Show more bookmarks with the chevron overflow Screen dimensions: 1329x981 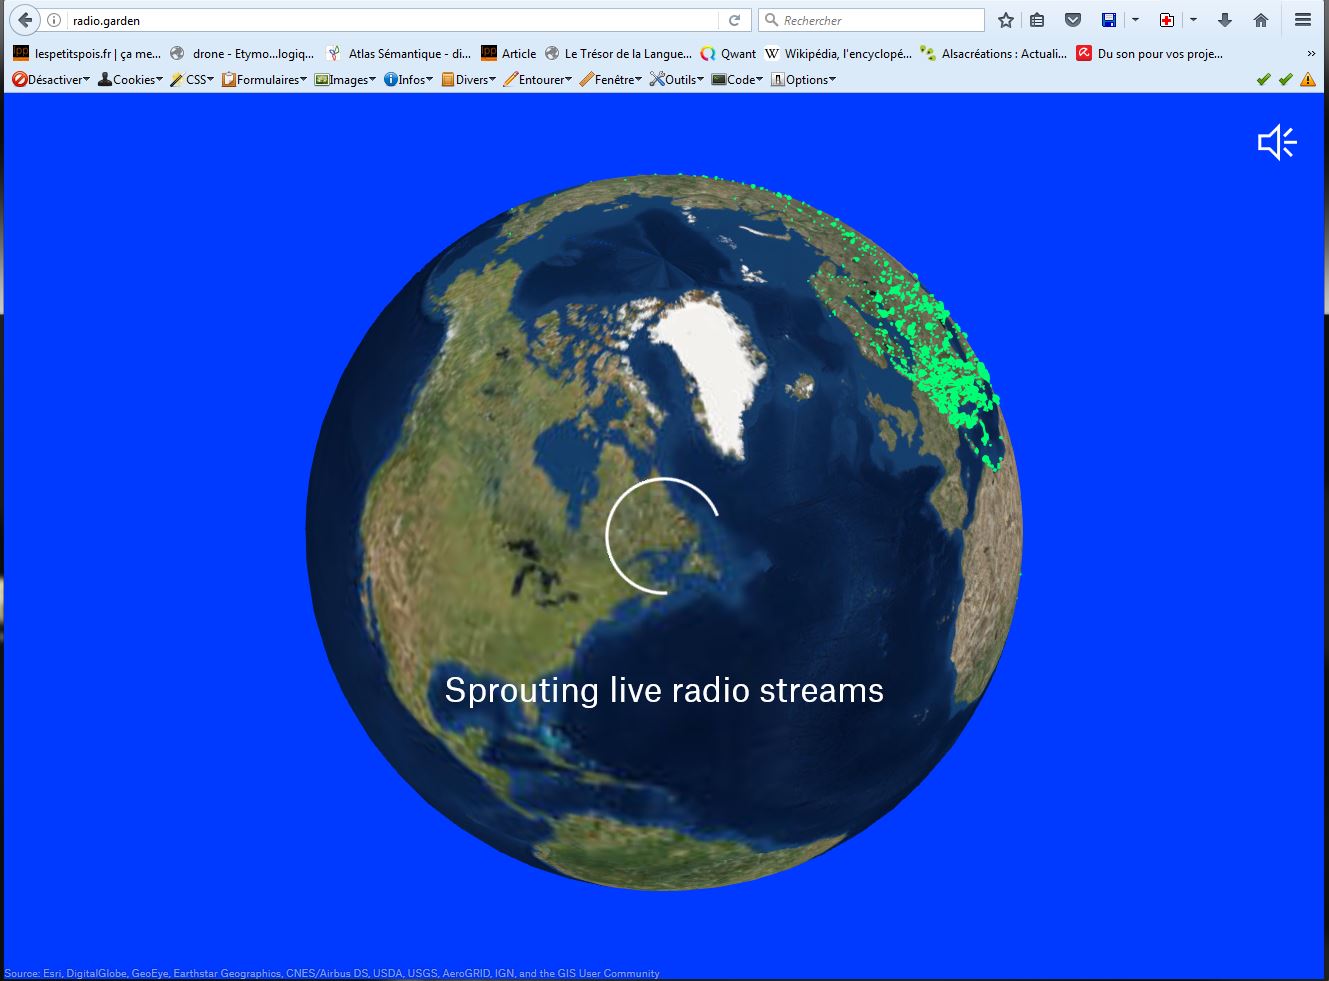coord(1310,54)
